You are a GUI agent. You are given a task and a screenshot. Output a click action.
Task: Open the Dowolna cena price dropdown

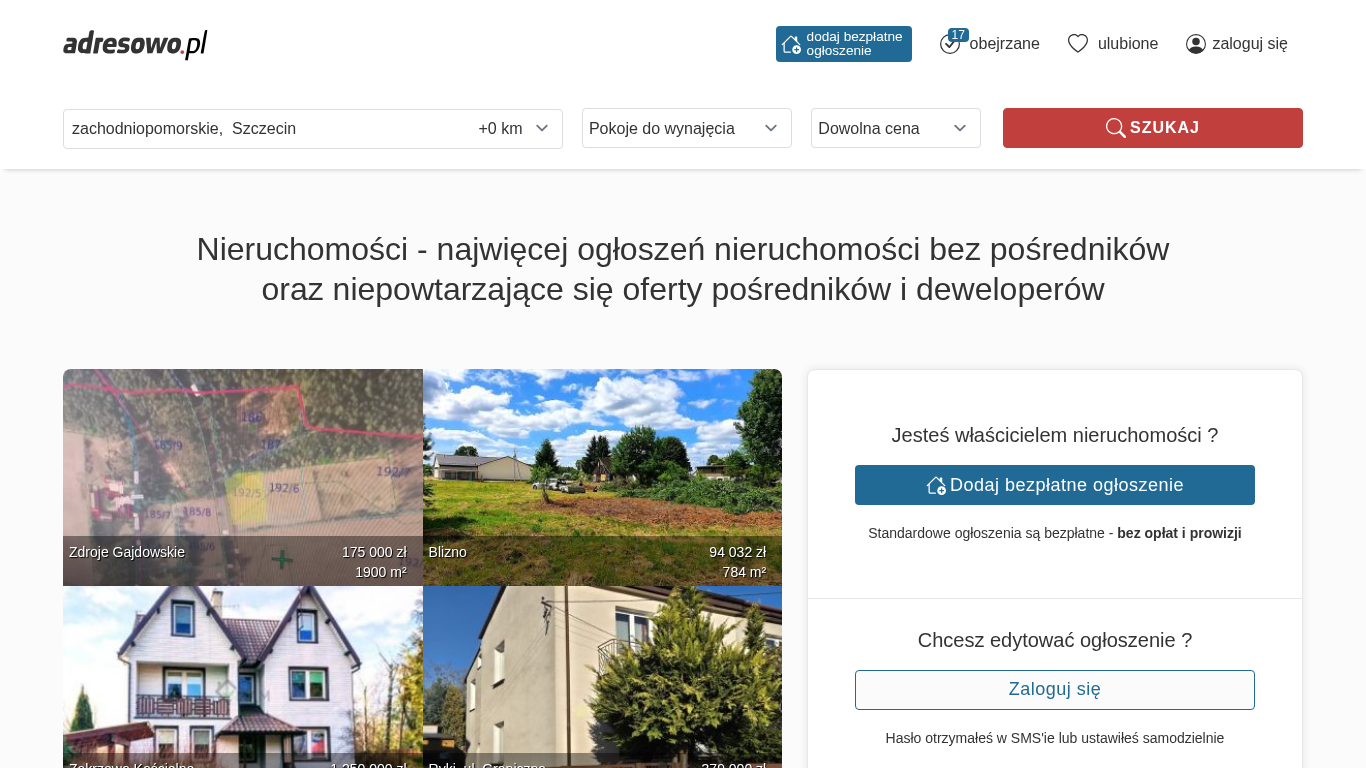895,128
